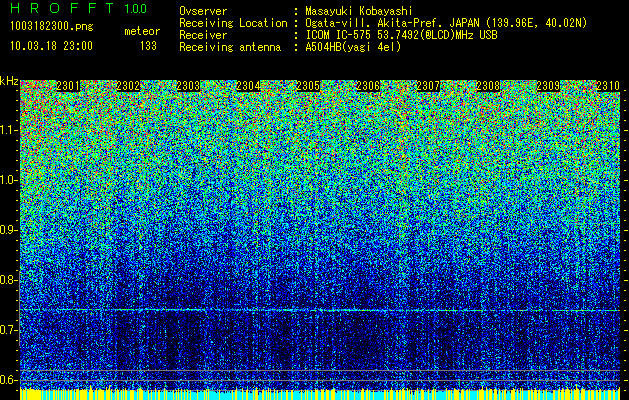Viewport: 629px width, 400px height.
Task: Click the 2307 time marker
Action: (428, 86)
